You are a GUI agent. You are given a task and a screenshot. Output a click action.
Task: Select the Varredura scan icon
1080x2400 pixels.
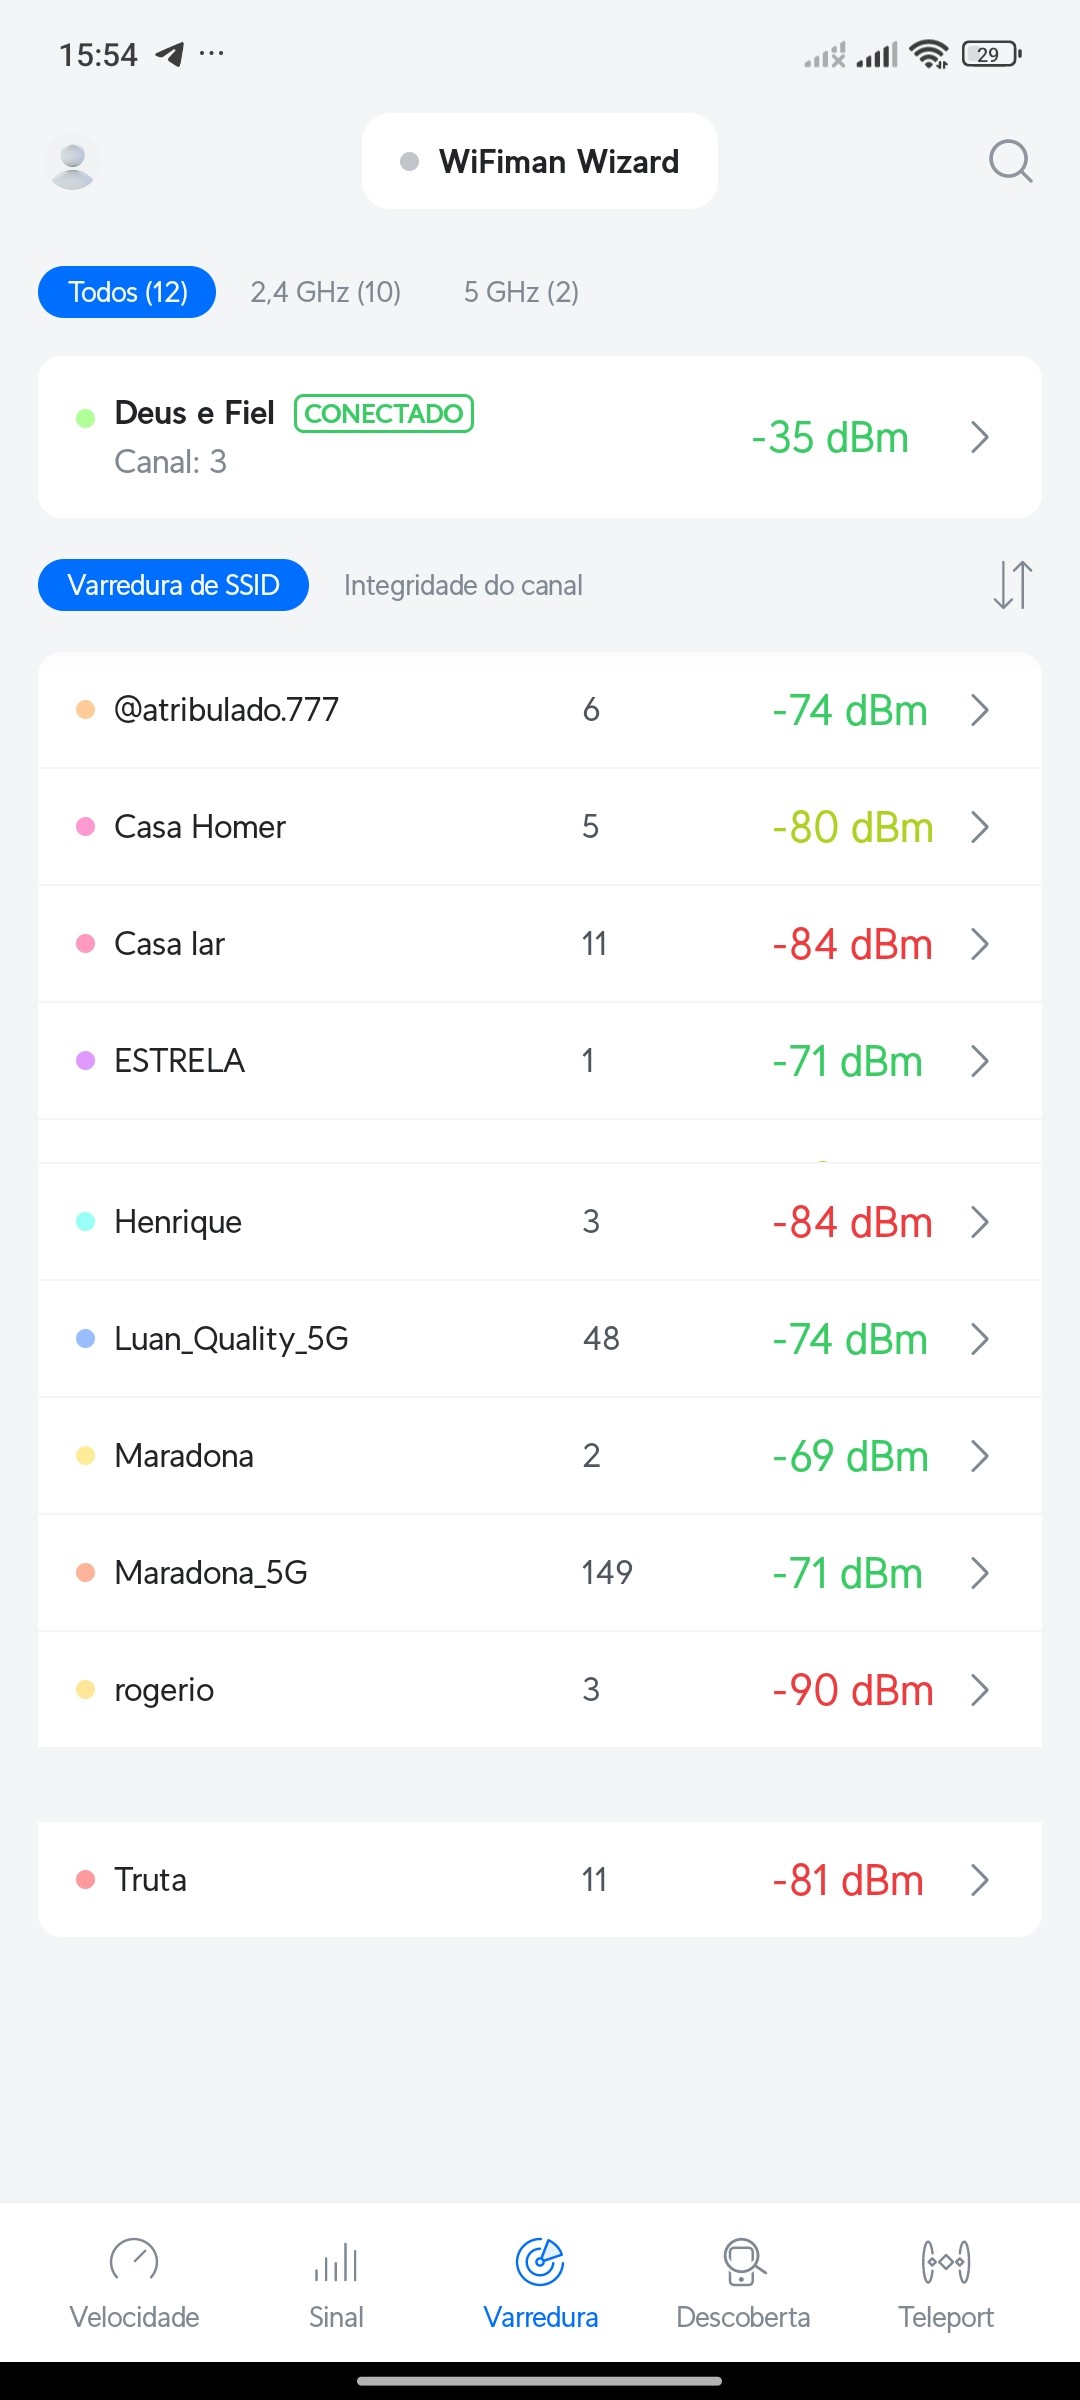[x=540, y=2261]
